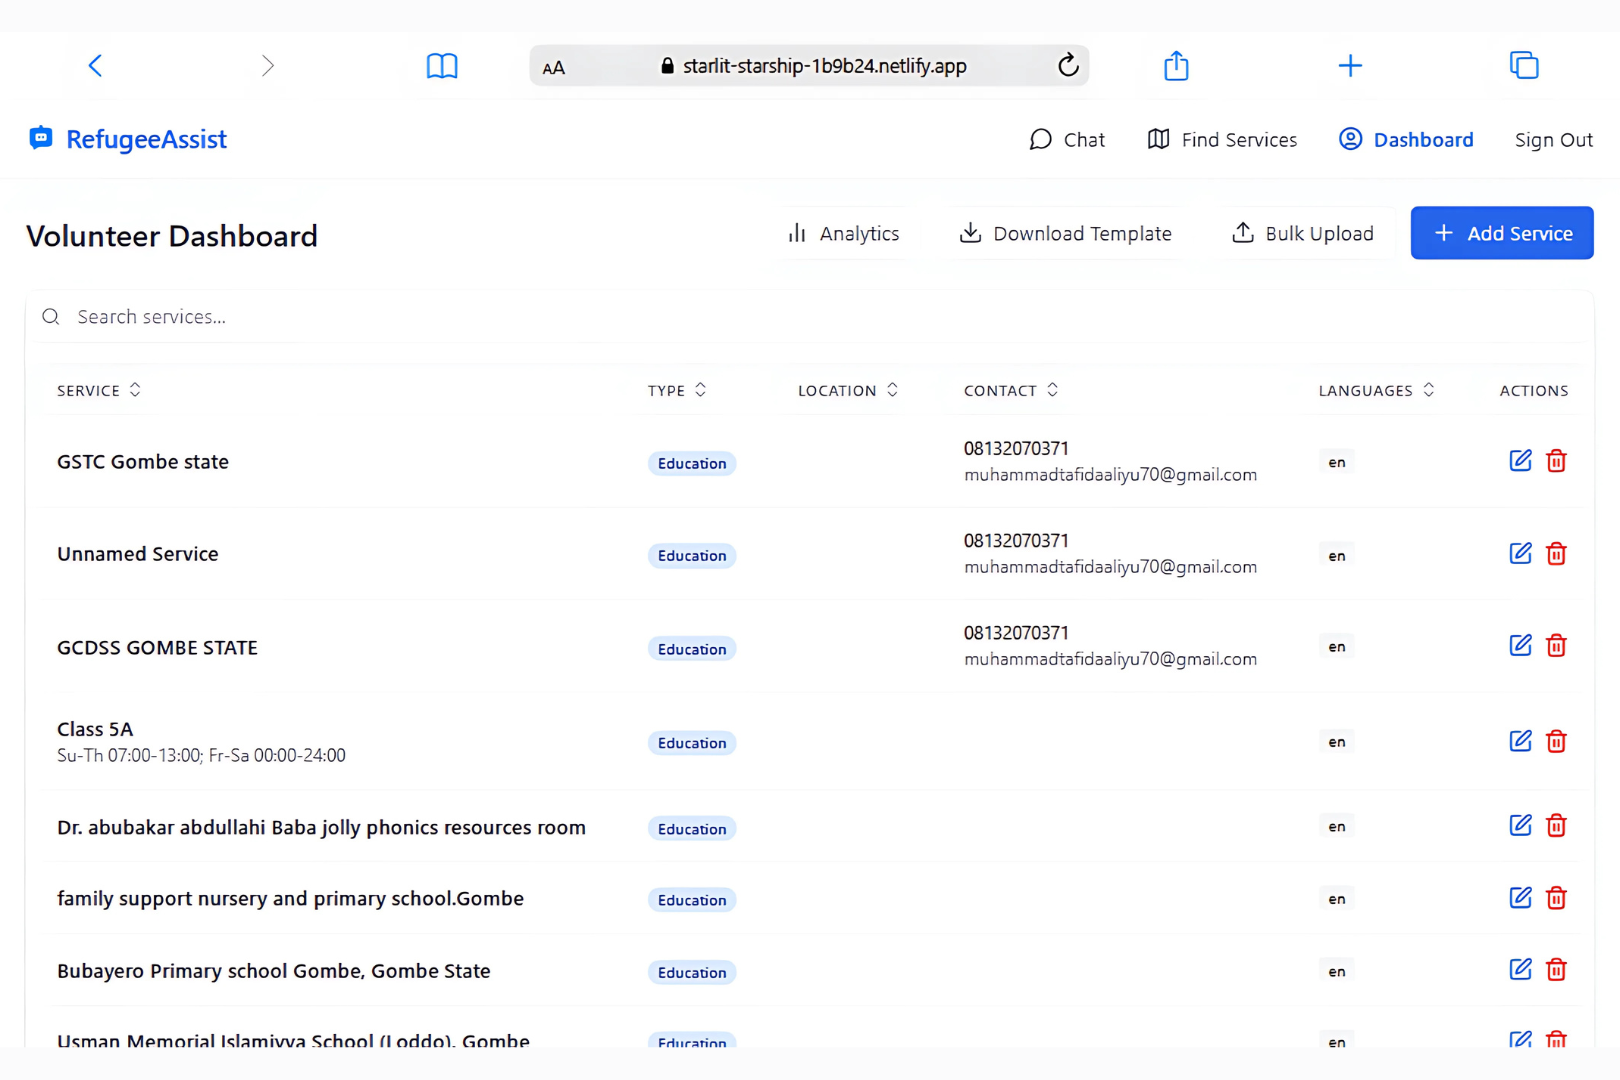Click 'Dr. abubakar abdullahi Baba jolly phonics' name
The height and width of the screenshot is (1080, 1620).
coord(321,828)
